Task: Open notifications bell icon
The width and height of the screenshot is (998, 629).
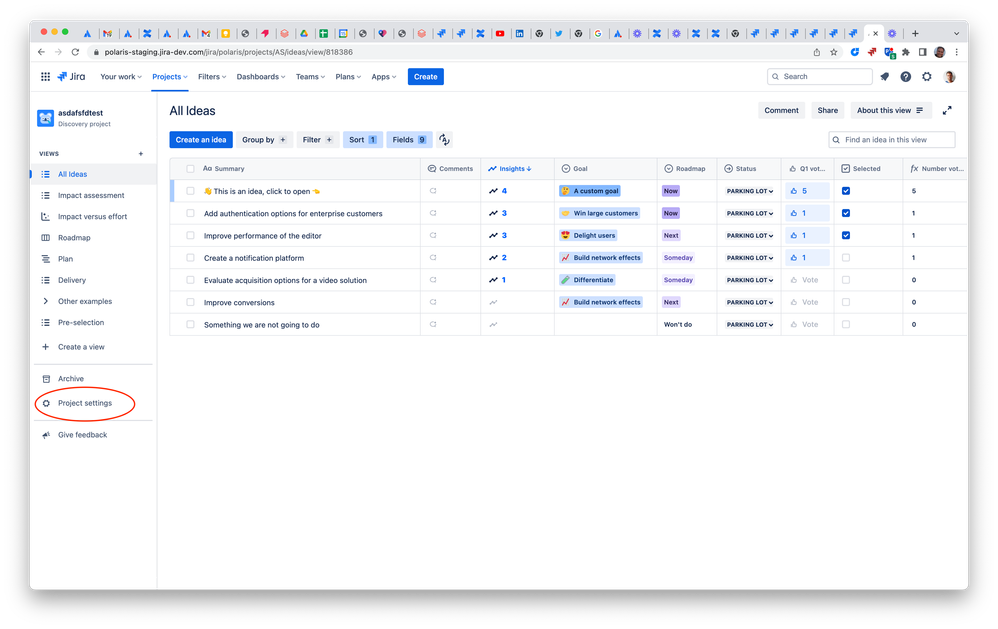Action: (x=885, y=76)
